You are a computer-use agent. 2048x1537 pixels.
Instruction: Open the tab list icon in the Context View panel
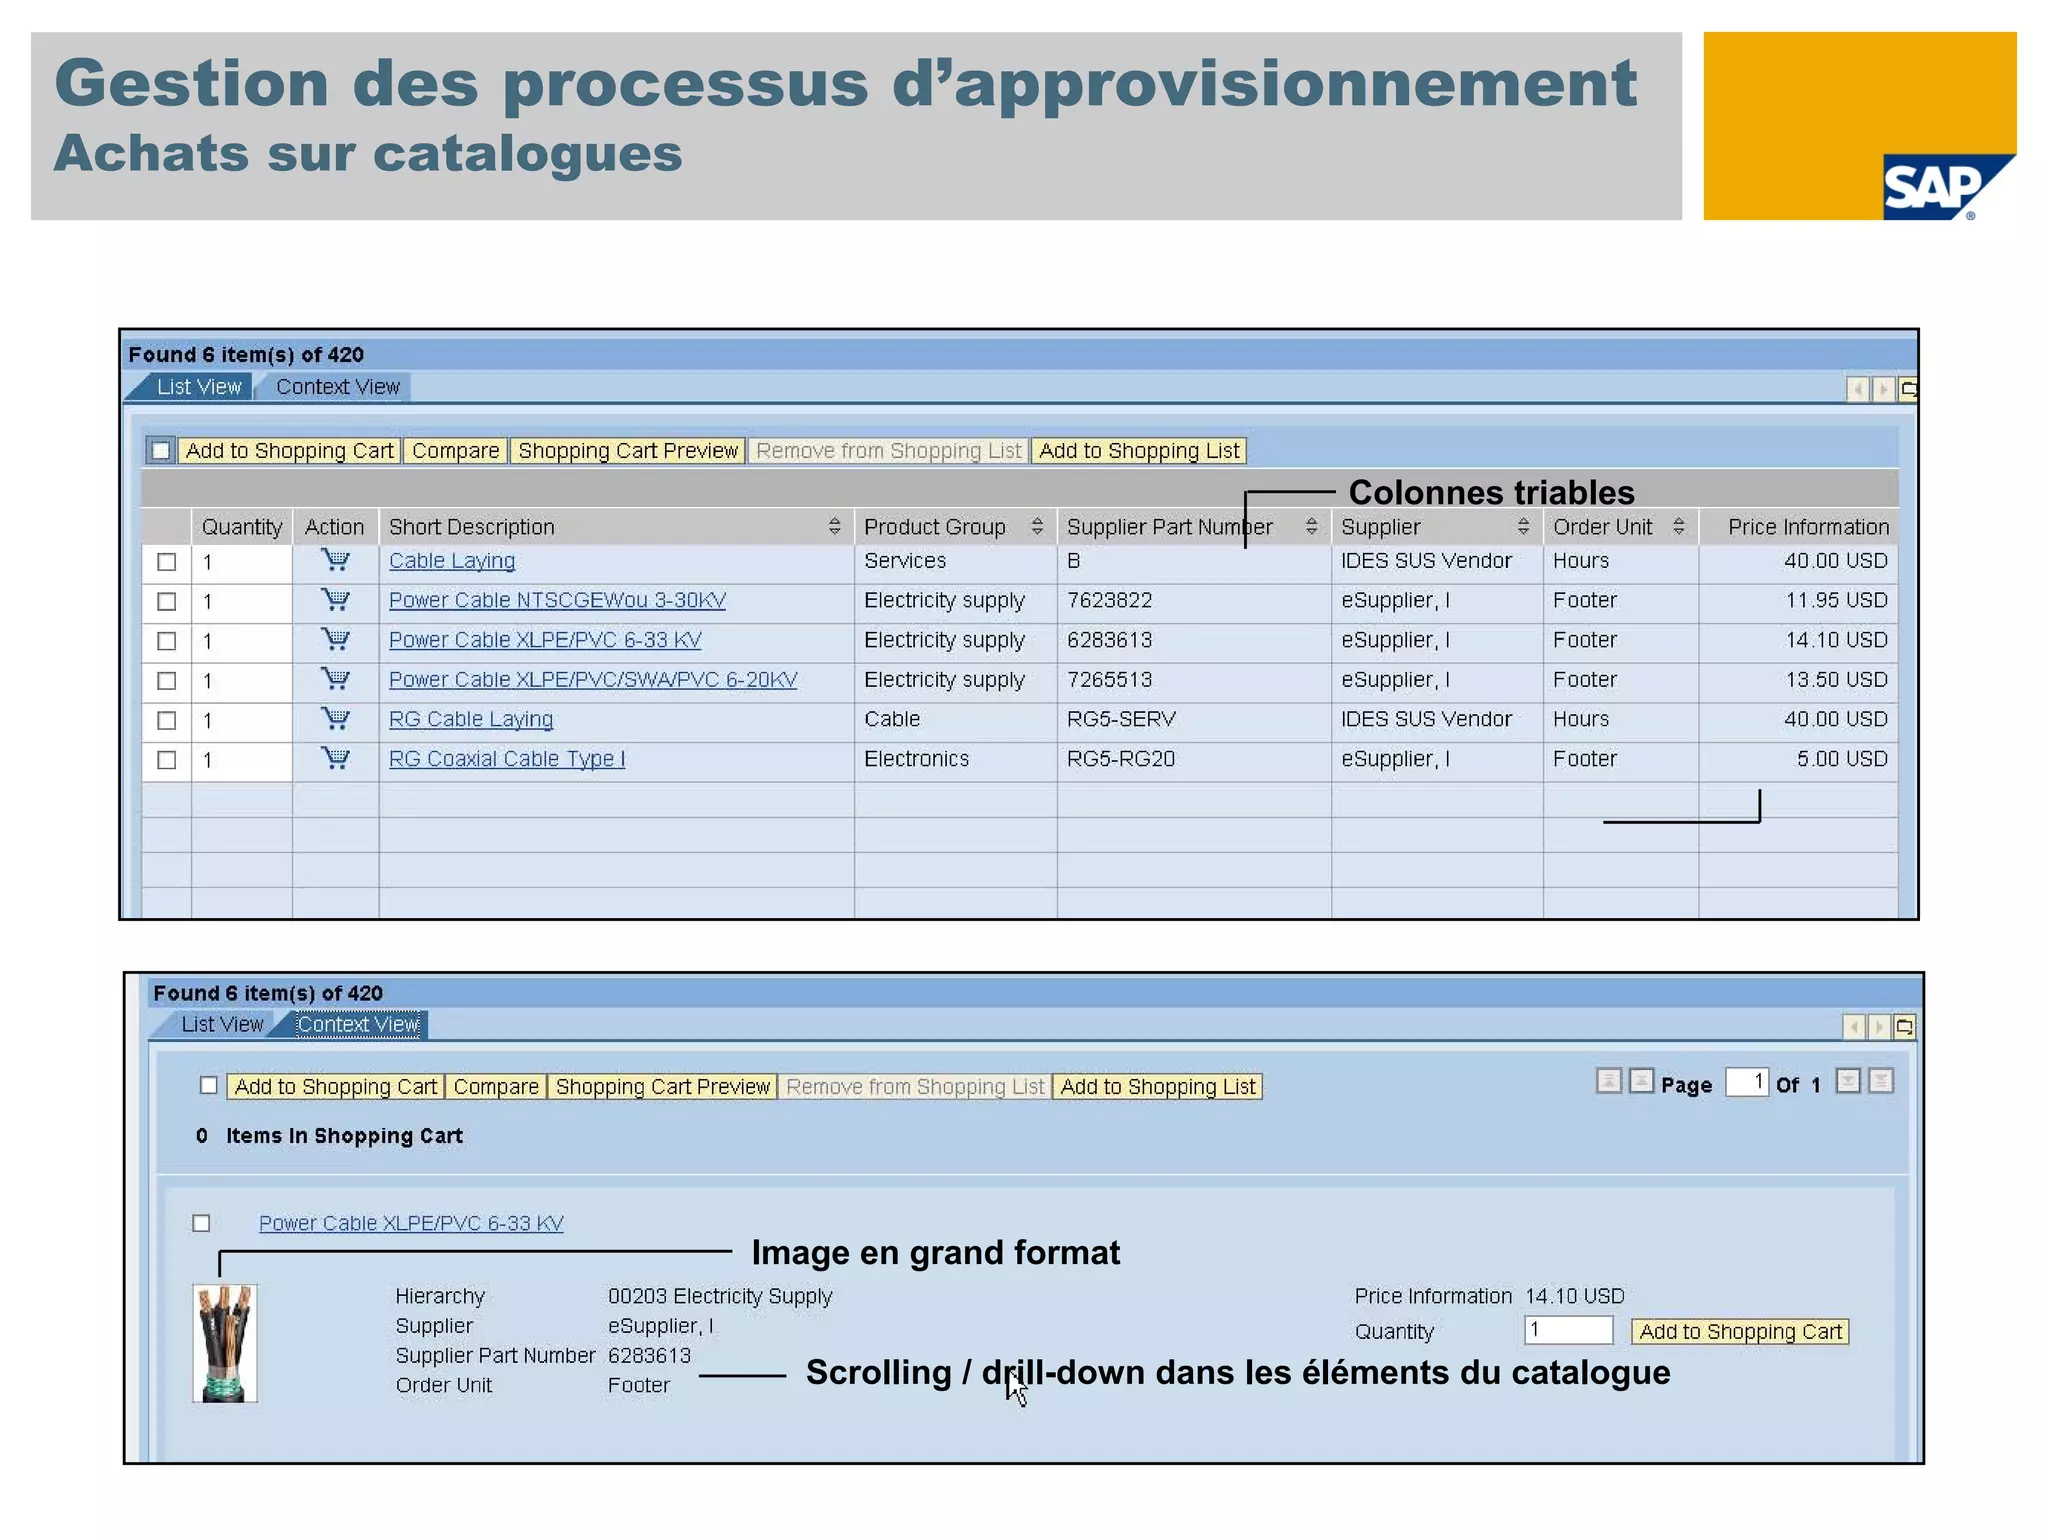pyautogui.click(x=1904, y=1027)
